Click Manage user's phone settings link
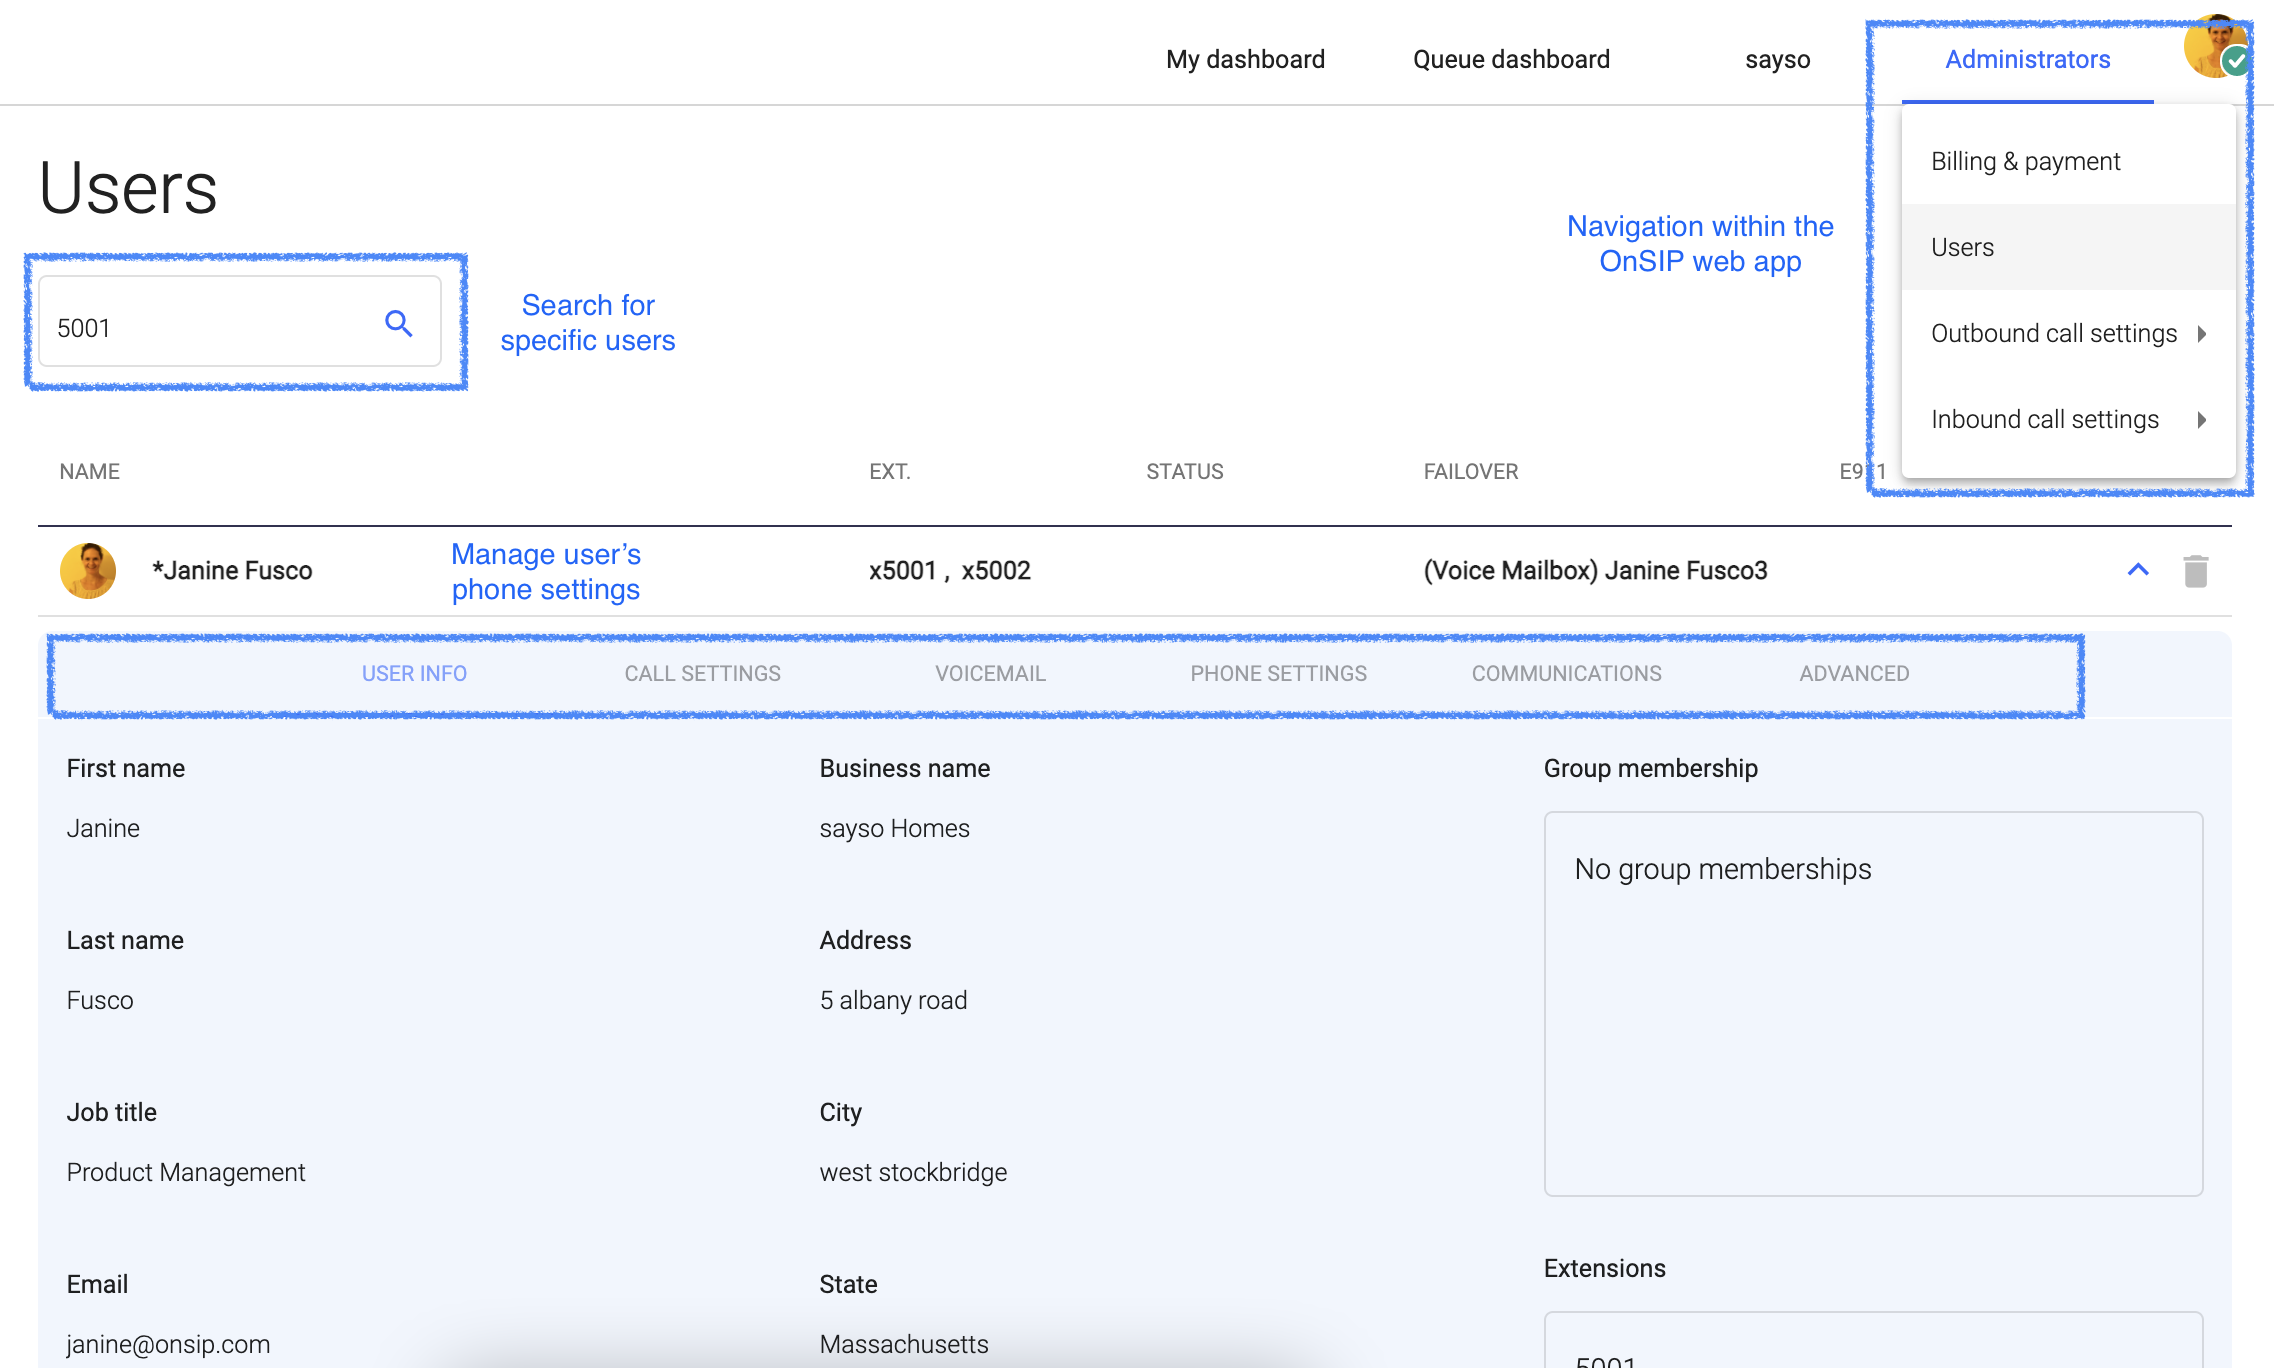Image resolution: width=2274 pixels, height=1368 pixels. pos(546,570)
